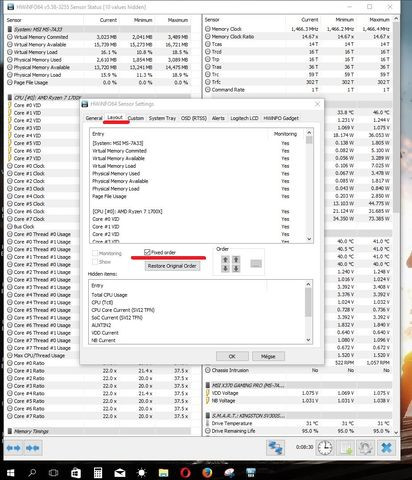Click scroll-down arrow of the Entry list scrollbar
The height and width of the screenshot is (480, 412).
pos(309,239)
